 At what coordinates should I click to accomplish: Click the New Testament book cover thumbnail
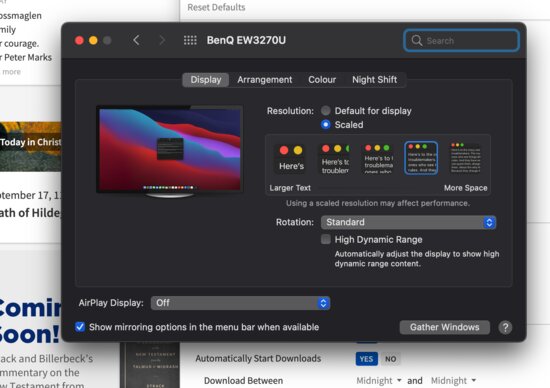coord(150,365)
